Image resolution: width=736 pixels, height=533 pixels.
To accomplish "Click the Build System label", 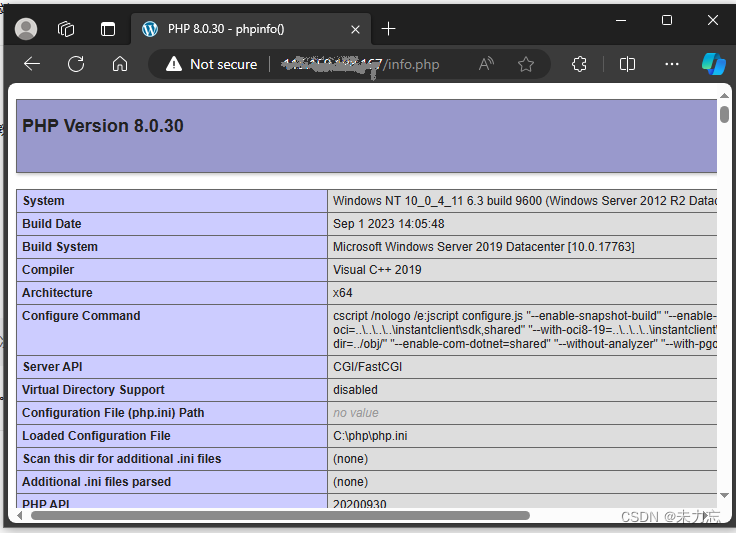I will [60, 247].
